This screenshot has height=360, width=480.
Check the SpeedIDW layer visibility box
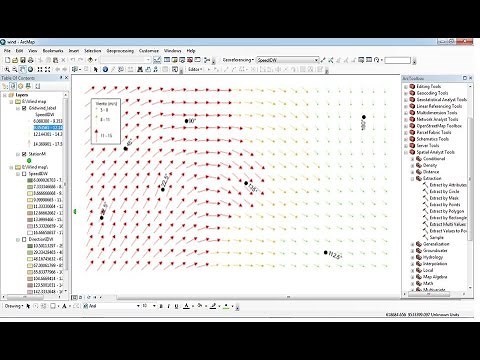24,174
